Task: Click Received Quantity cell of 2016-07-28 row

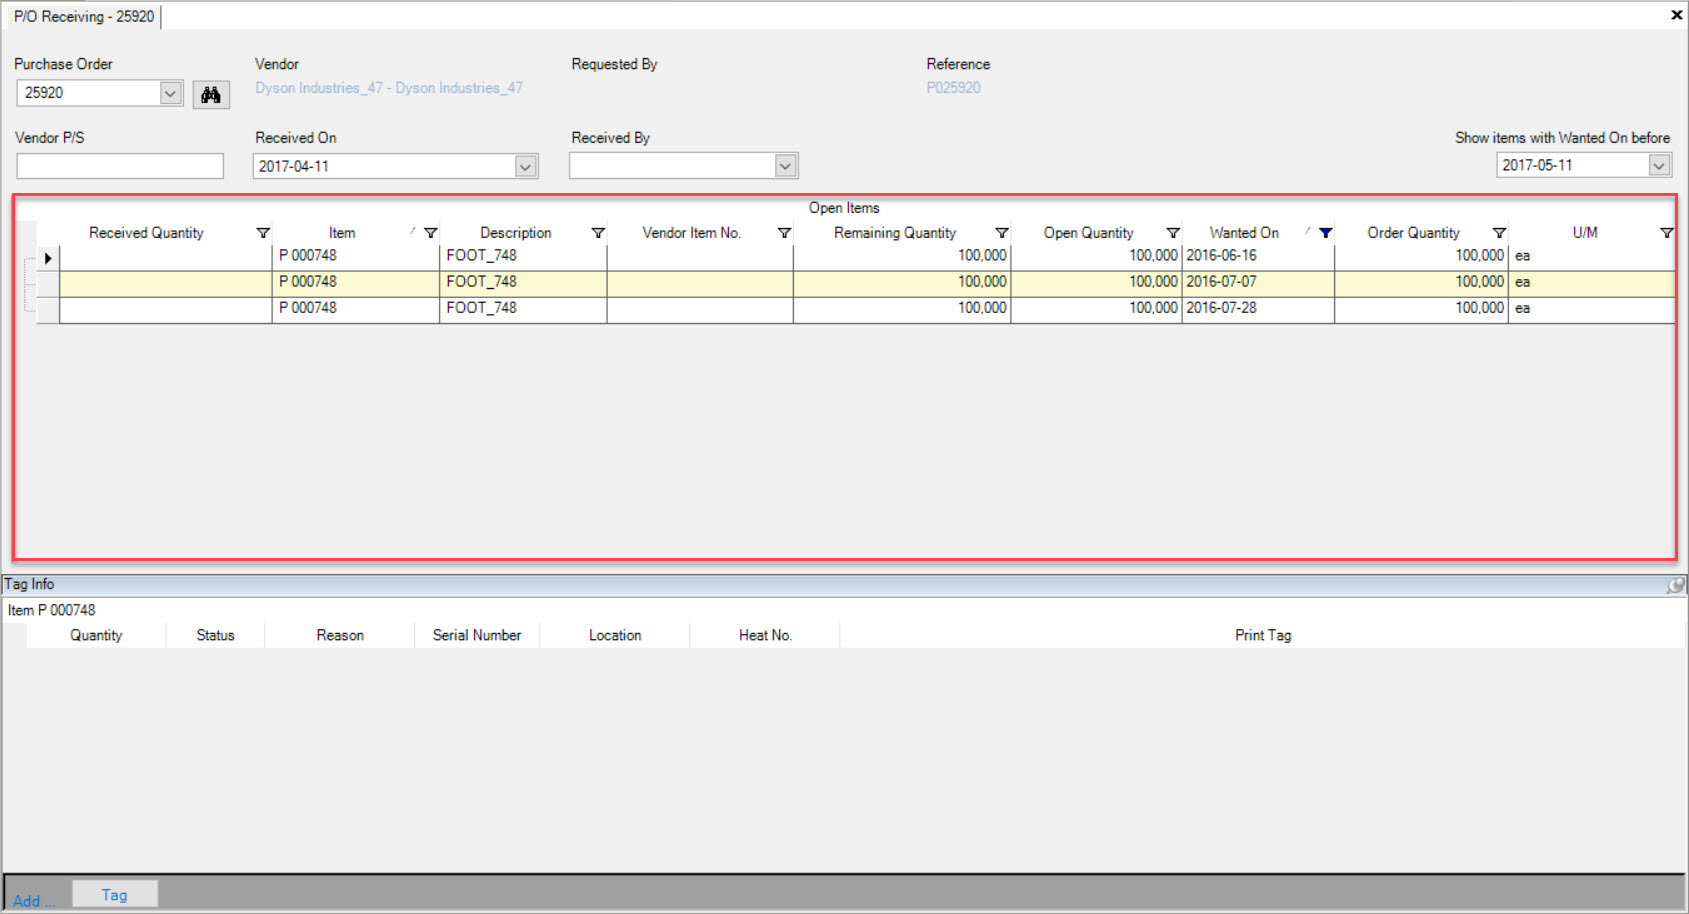Action: pos(166,309)
